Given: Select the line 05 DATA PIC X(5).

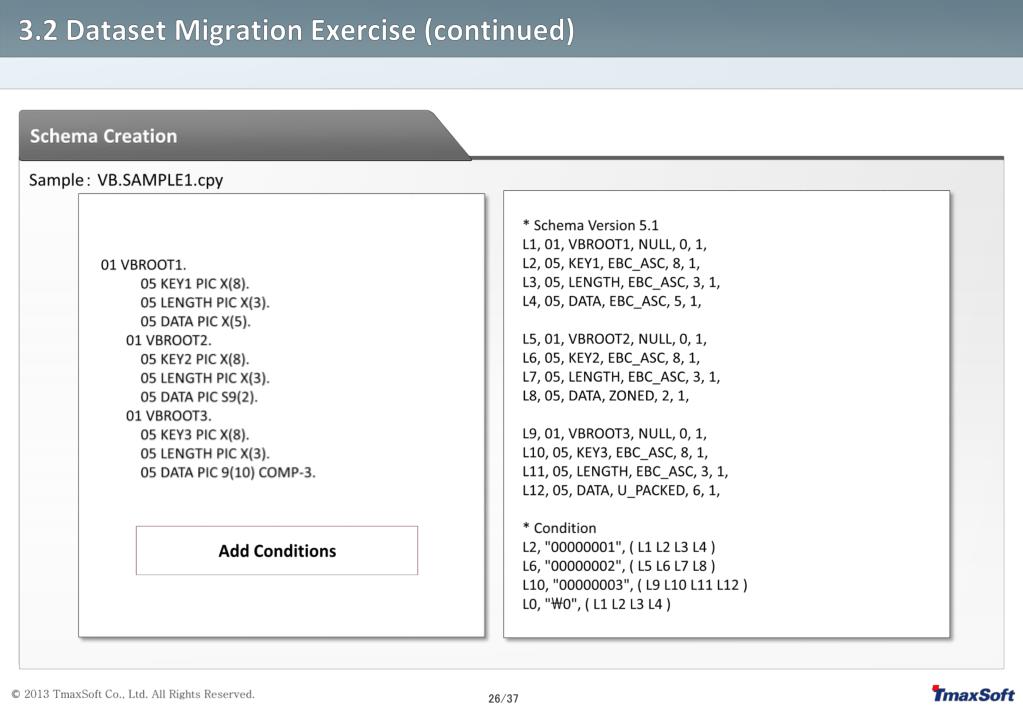Looking at the screenshot, I should coord(195,322).
